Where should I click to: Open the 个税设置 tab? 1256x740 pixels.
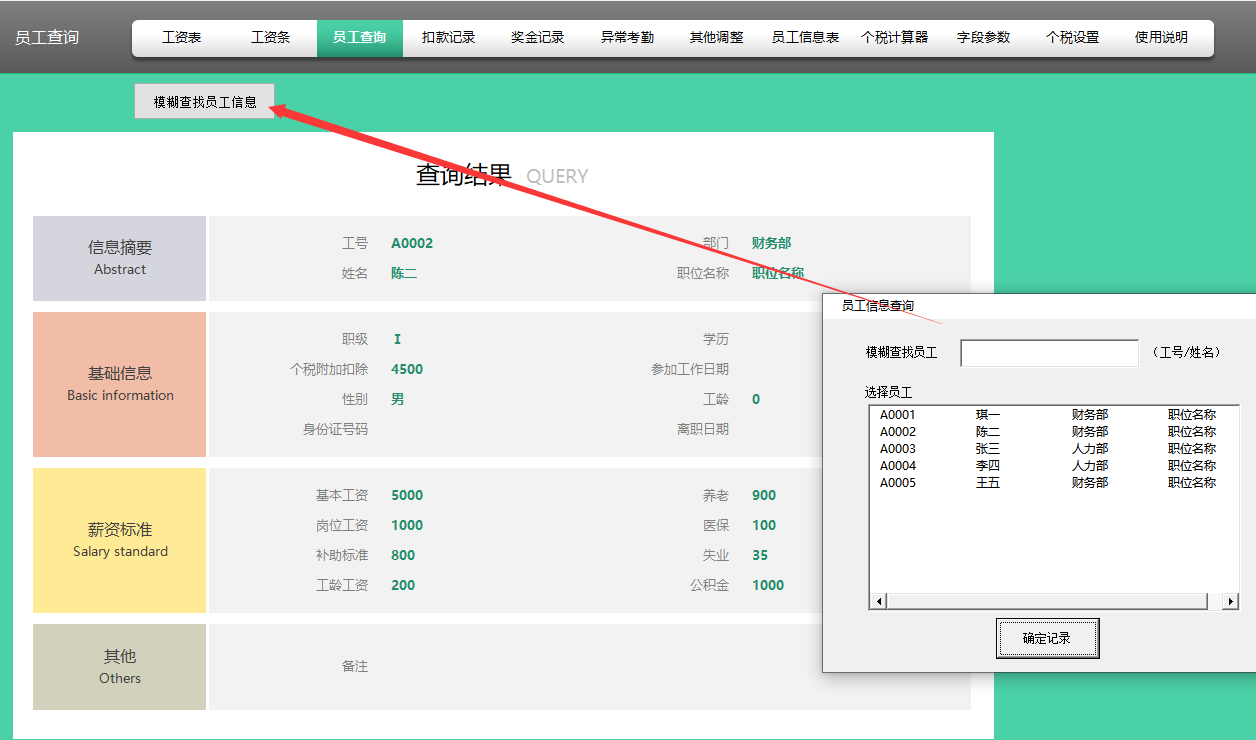pos(1070,37)
